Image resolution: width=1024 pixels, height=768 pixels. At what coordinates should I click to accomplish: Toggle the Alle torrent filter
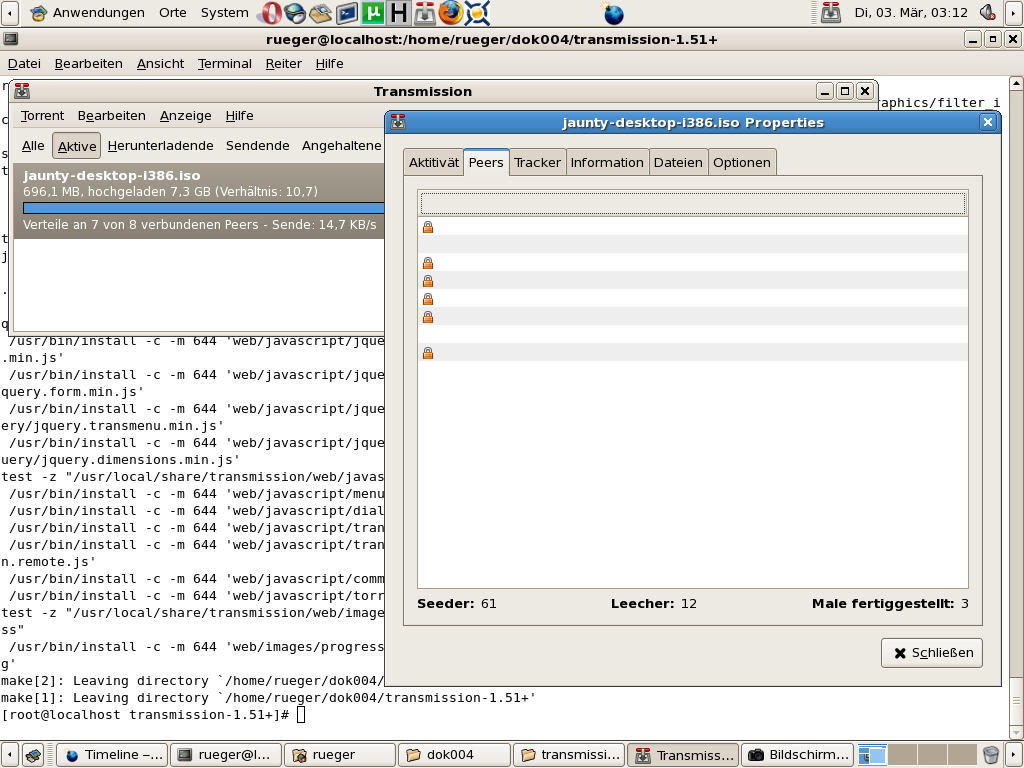click(33, 146)
